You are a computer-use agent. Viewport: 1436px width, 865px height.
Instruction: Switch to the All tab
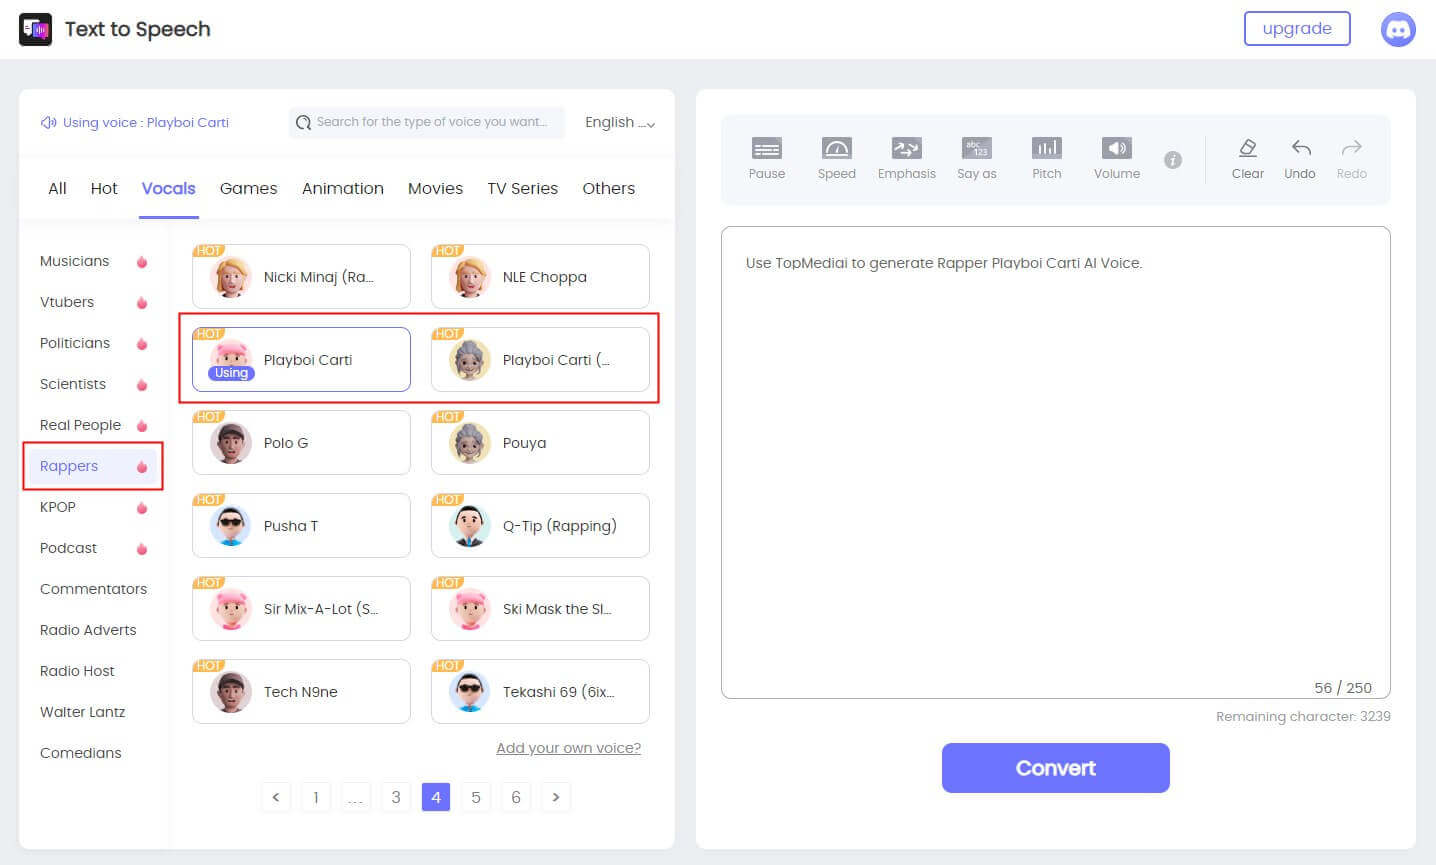tap(57, 188)
